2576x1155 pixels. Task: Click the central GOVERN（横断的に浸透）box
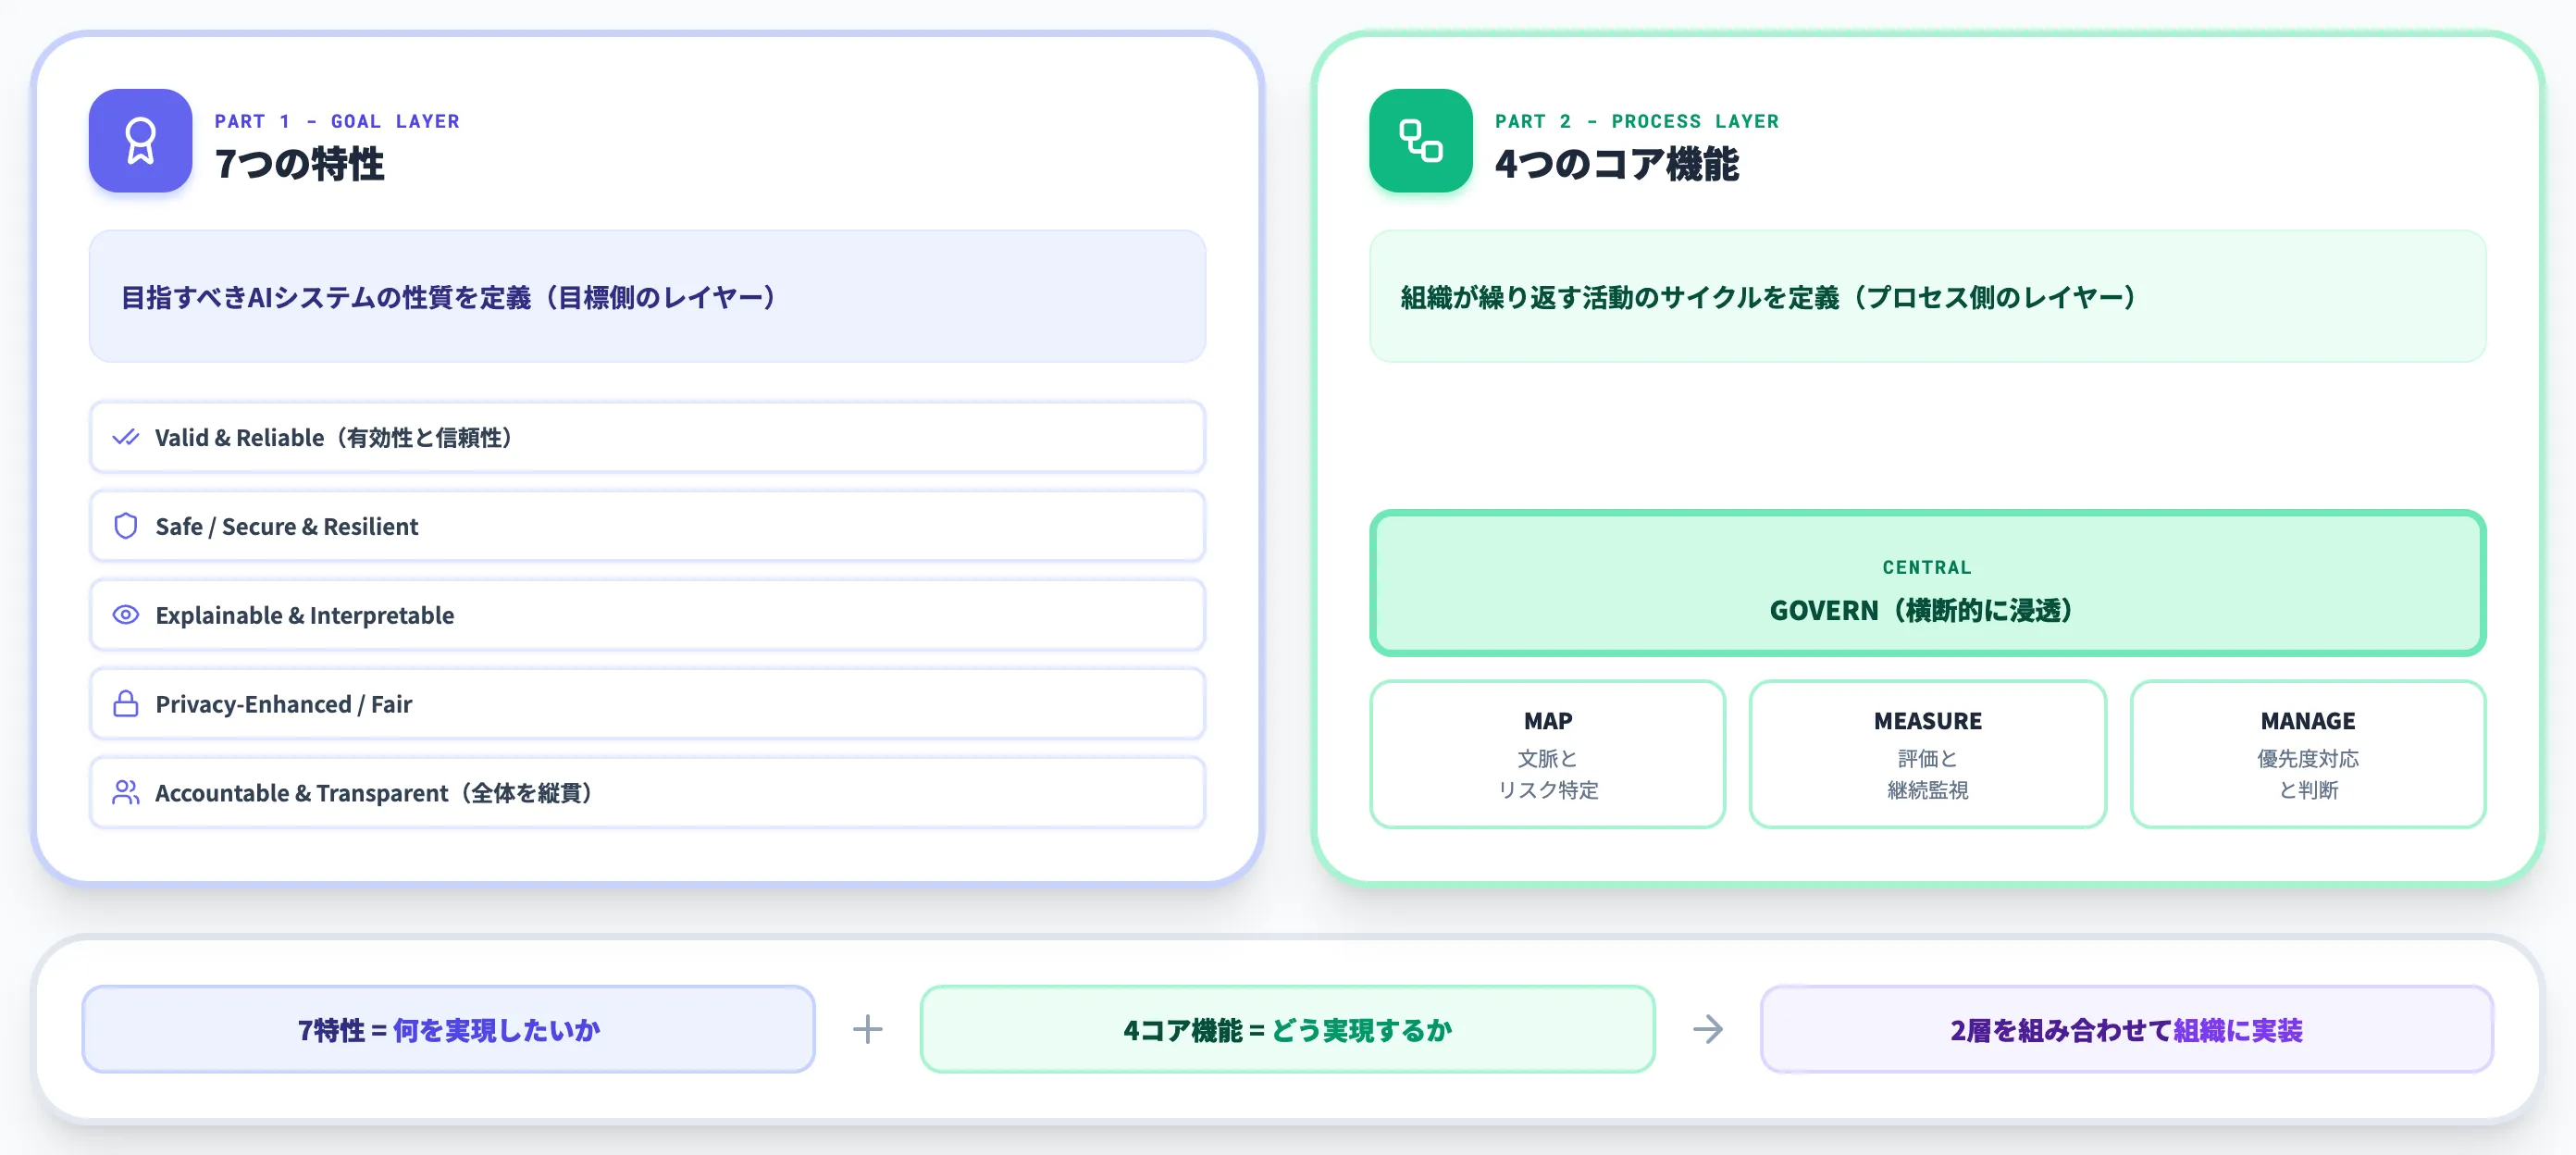click(x=1927, y=583)
